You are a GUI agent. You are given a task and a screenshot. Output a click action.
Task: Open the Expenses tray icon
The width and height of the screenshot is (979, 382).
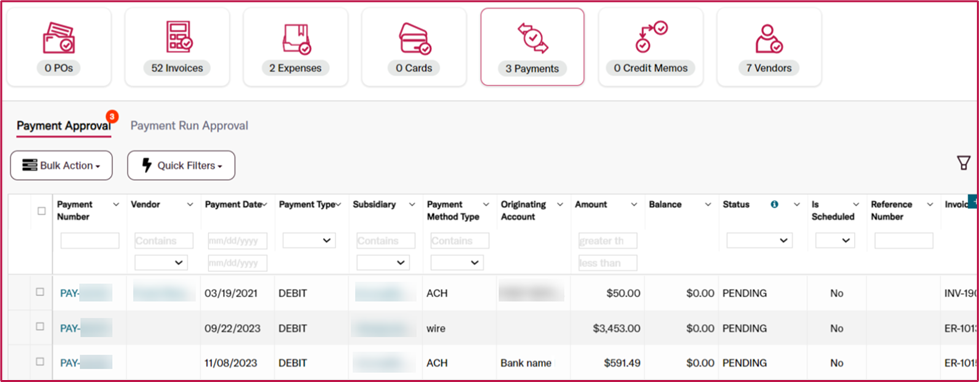[x=296, y=38]
